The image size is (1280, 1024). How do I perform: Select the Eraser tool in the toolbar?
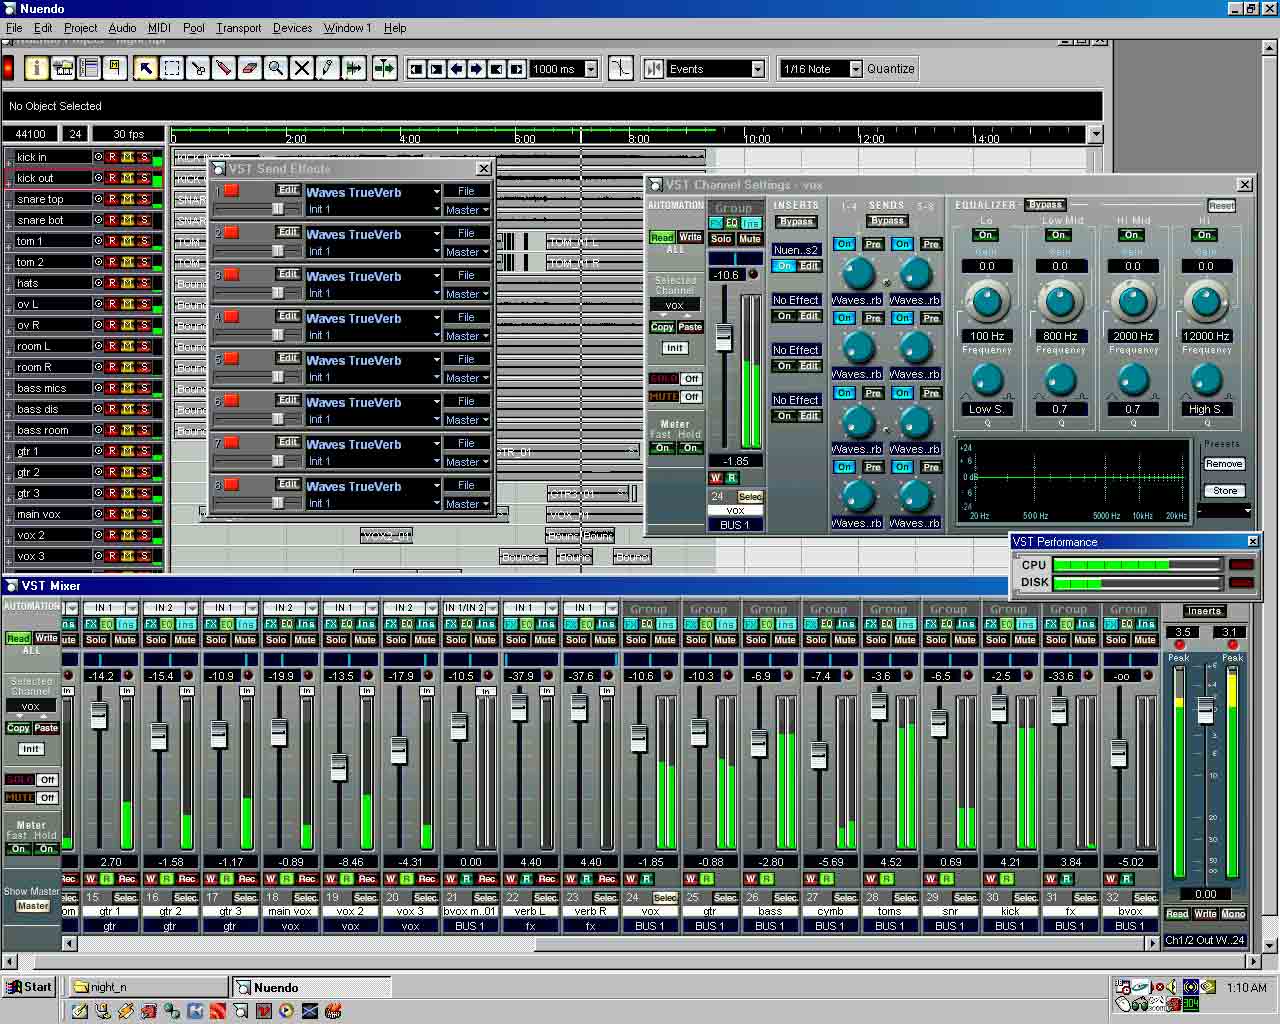click(x=249, y=68)
